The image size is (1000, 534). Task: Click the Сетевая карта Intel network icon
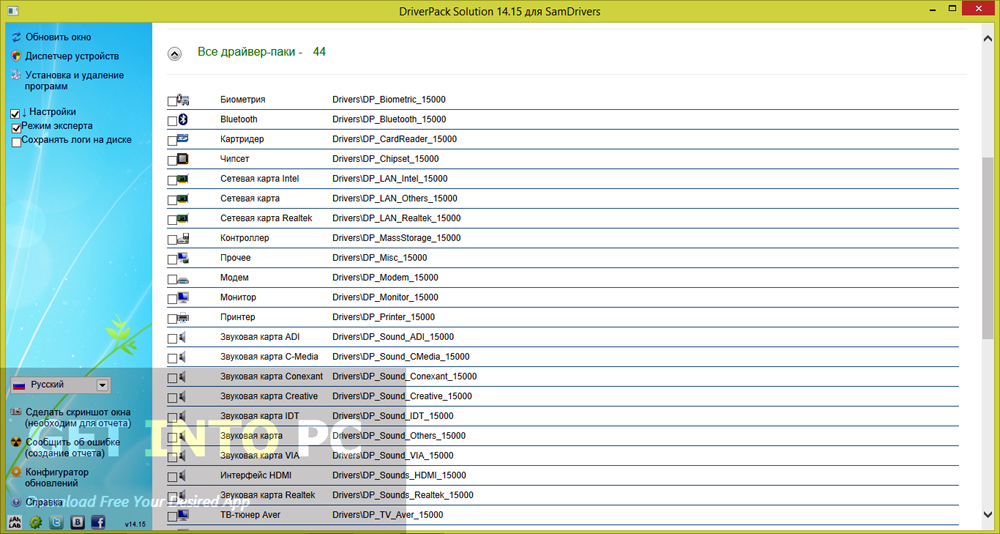[x=183, y=179]
